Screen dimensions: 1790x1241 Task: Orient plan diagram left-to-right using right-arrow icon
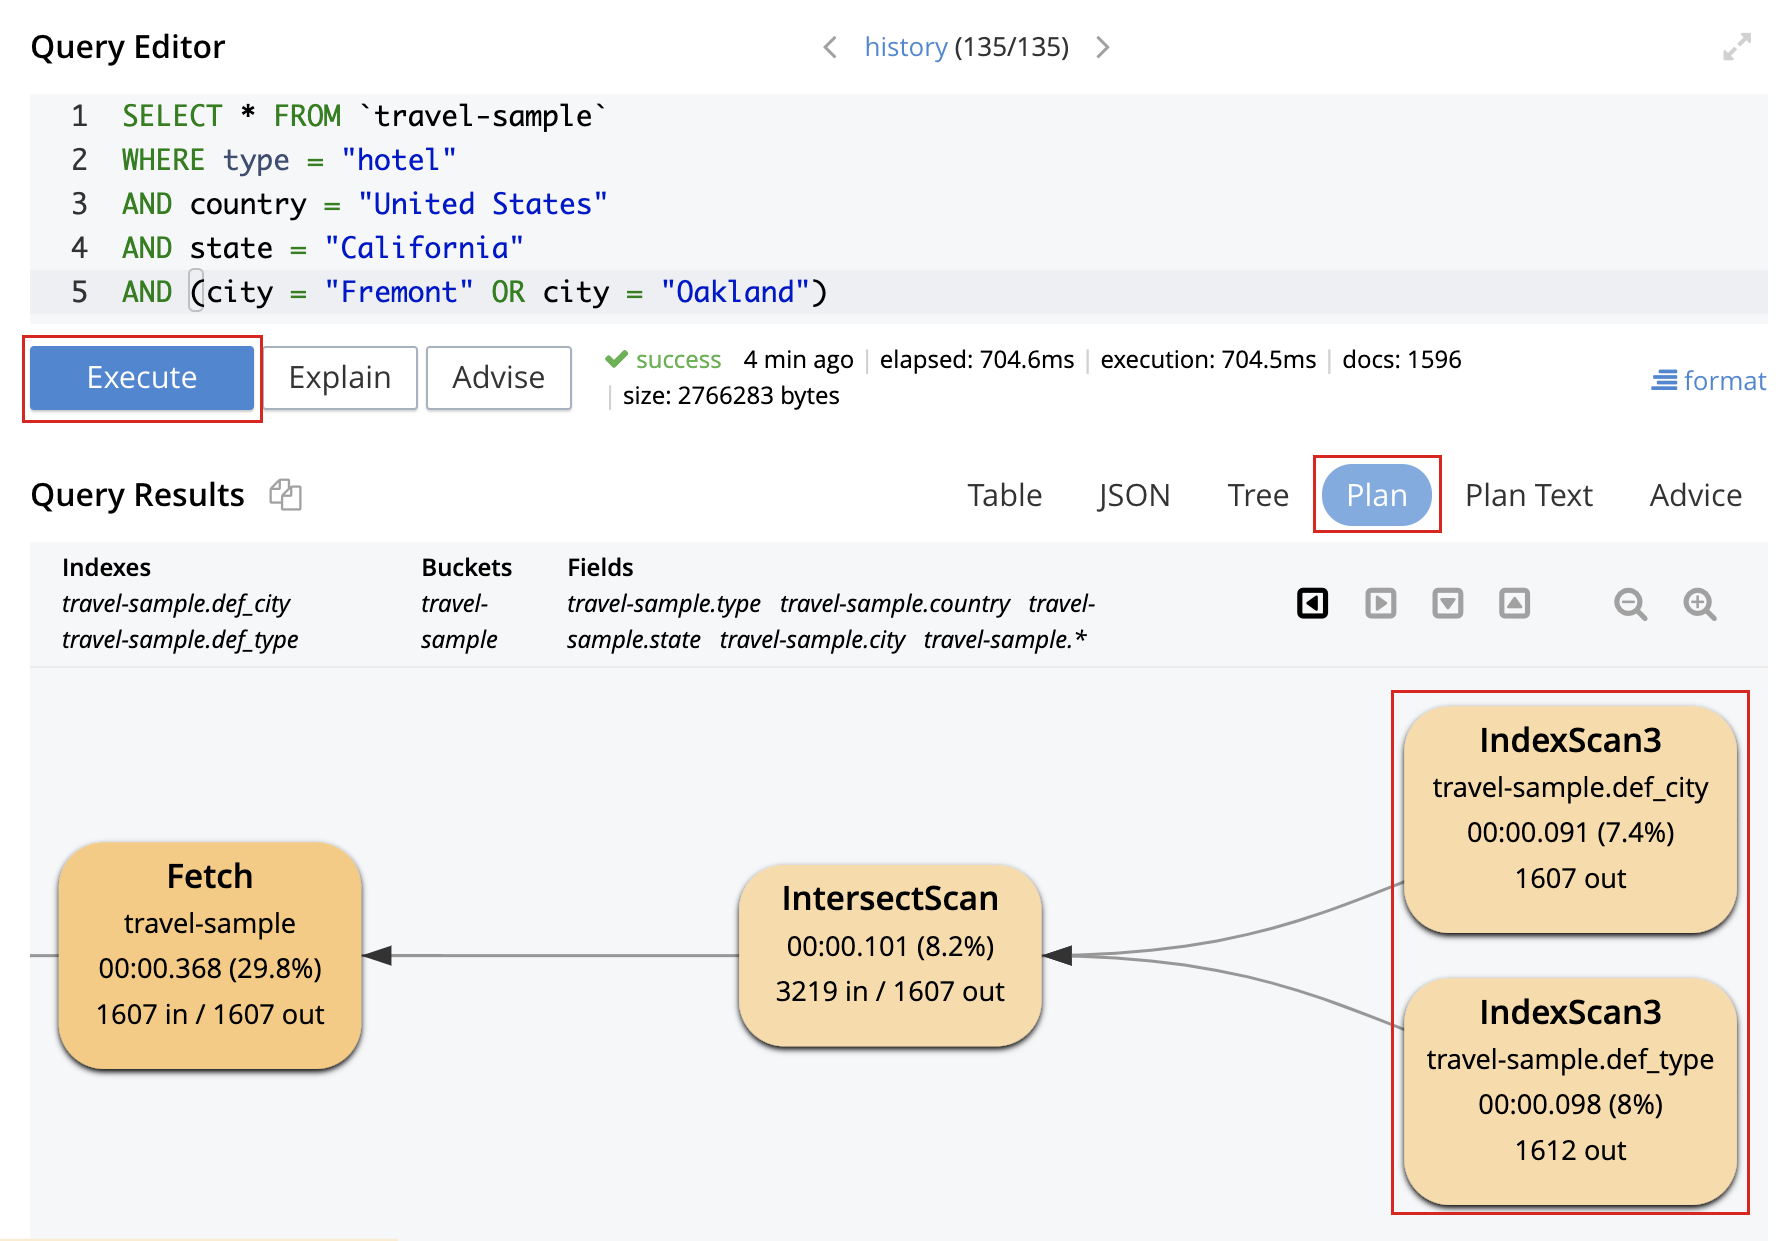[x=1380, y=602]
